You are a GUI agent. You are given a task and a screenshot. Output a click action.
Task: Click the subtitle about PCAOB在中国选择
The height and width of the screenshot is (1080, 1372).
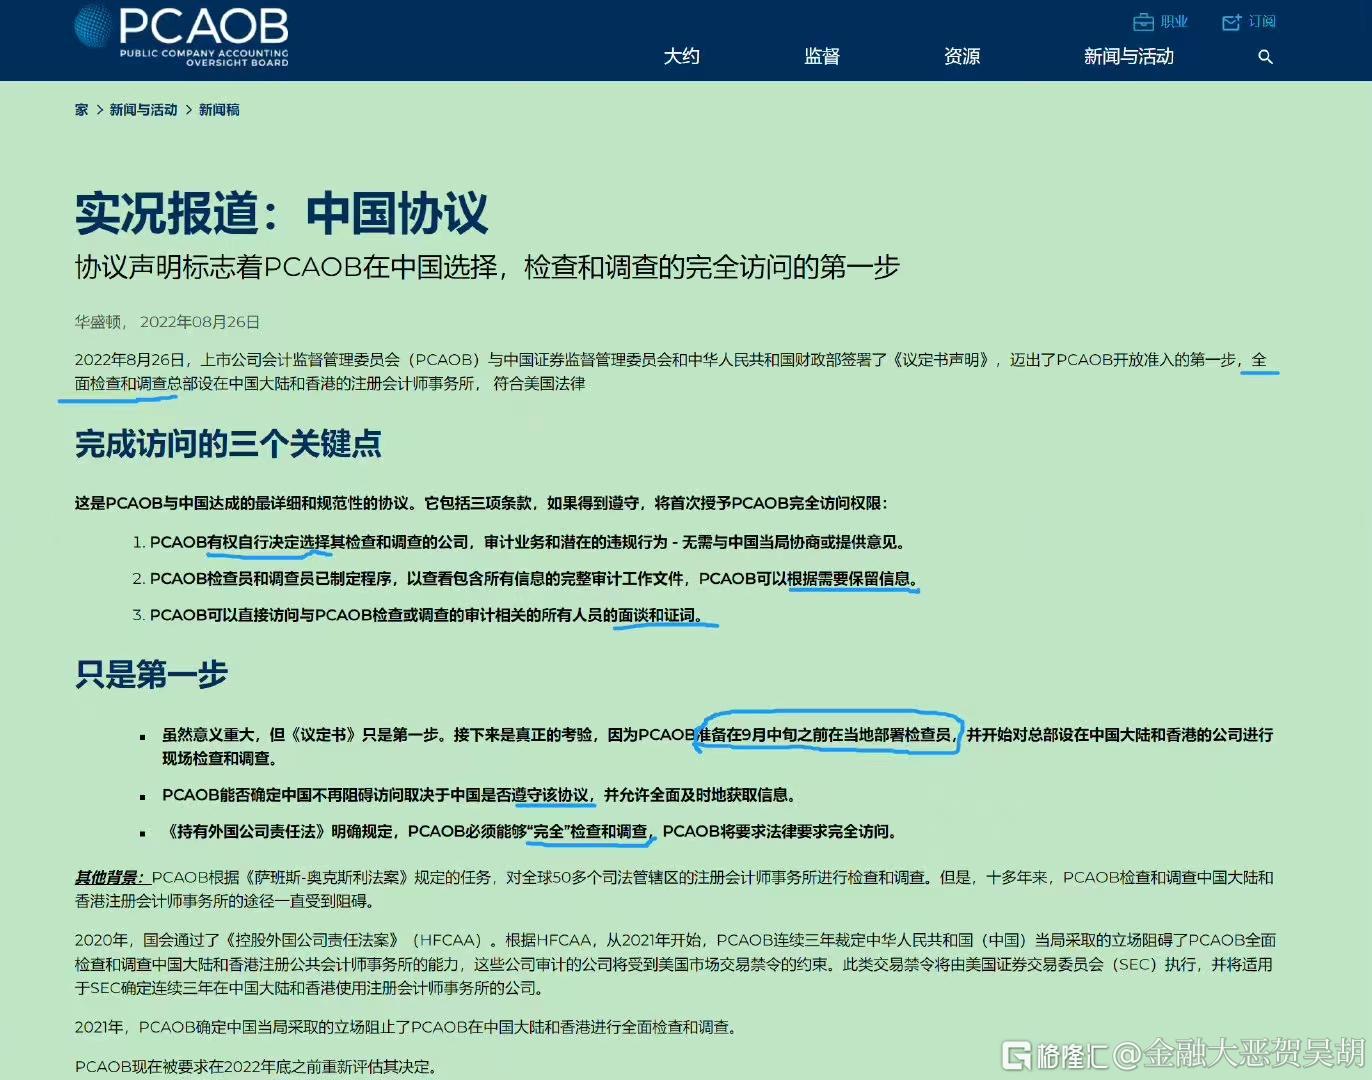(x=487, y=267)
